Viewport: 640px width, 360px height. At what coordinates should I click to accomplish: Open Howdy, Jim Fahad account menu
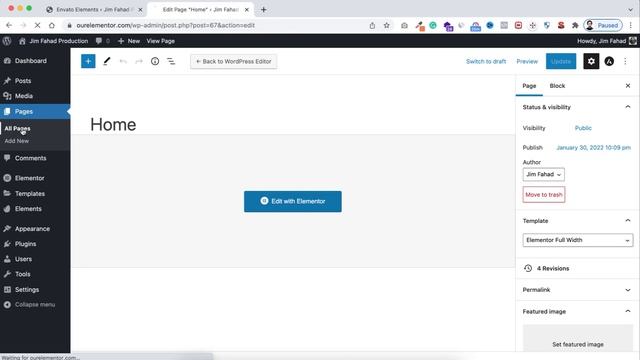pyautogui.click(x=607, y=41)
